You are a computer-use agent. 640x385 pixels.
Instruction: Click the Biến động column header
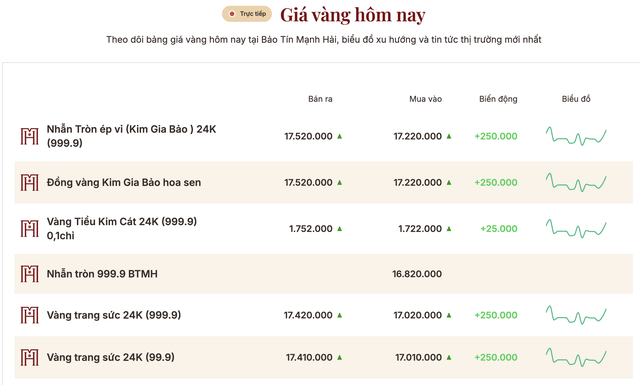(x=498, y=99)
